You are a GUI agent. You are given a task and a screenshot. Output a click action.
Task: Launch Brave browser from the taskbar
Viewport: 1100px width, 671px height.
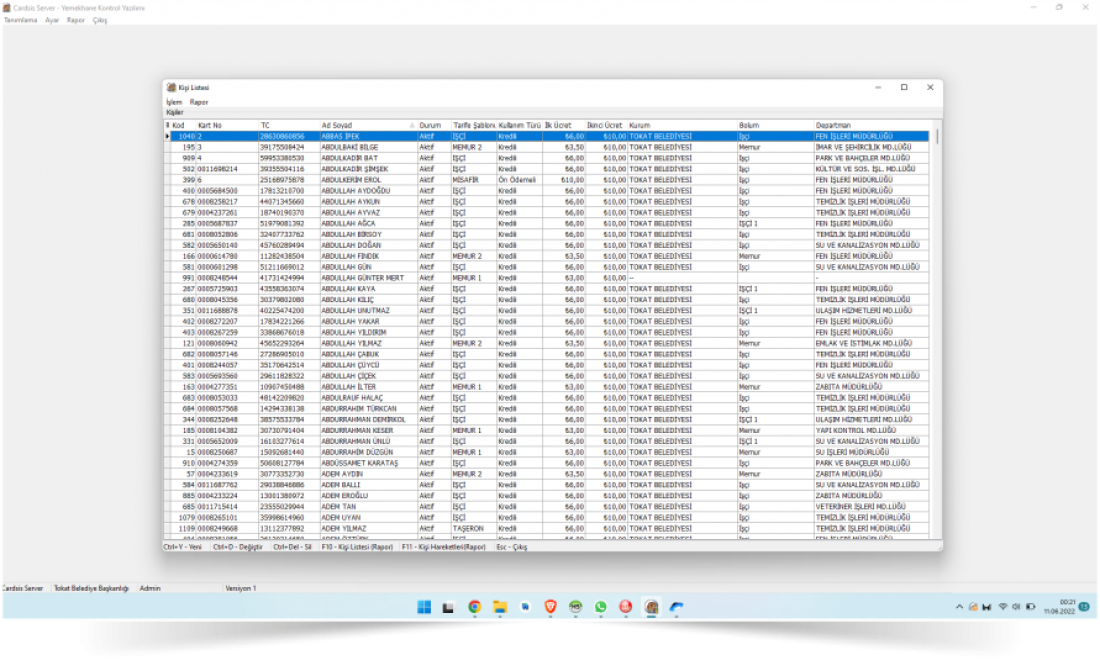click(550, 607)
